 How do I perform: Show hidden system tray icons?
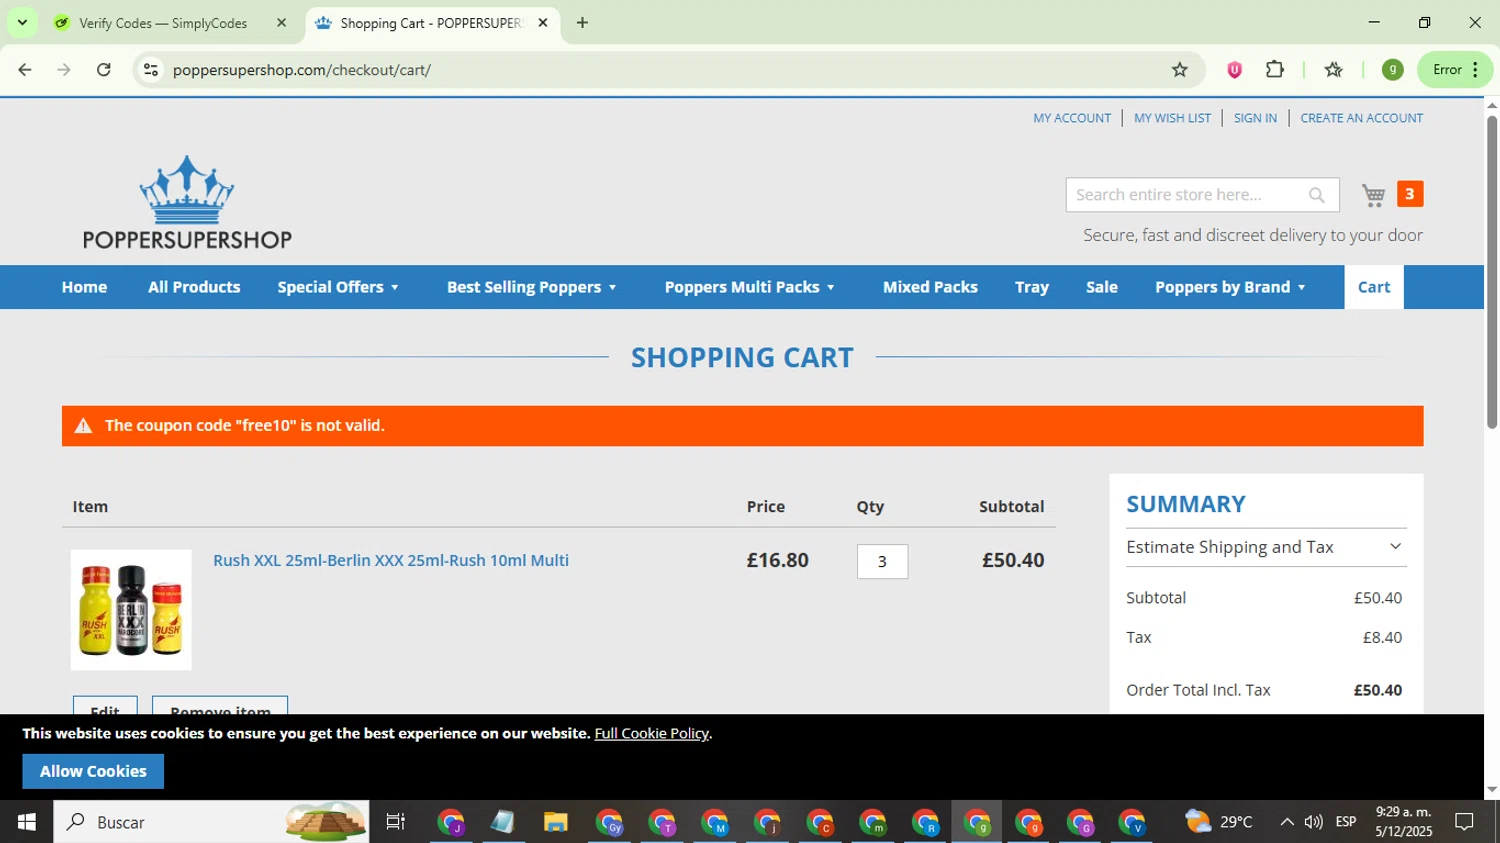coord(1286,822)
